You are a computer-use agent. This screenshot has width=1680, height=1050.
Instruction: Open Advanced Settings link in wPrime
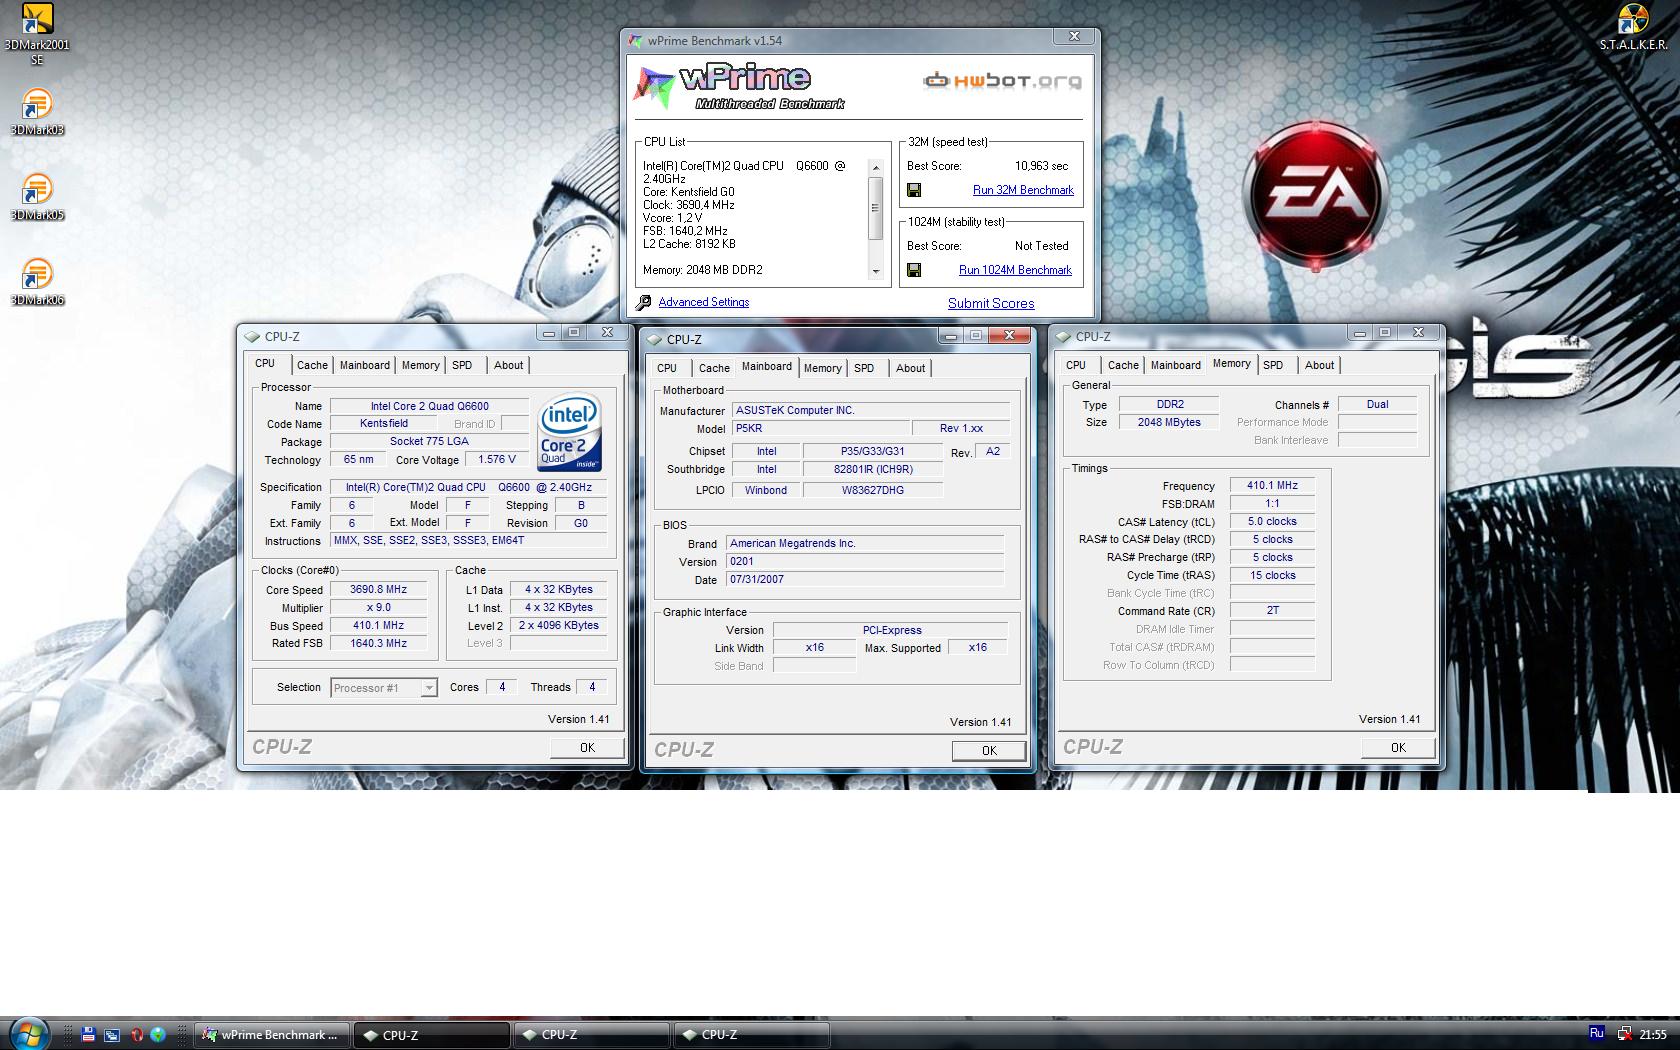tap(703, 302)
